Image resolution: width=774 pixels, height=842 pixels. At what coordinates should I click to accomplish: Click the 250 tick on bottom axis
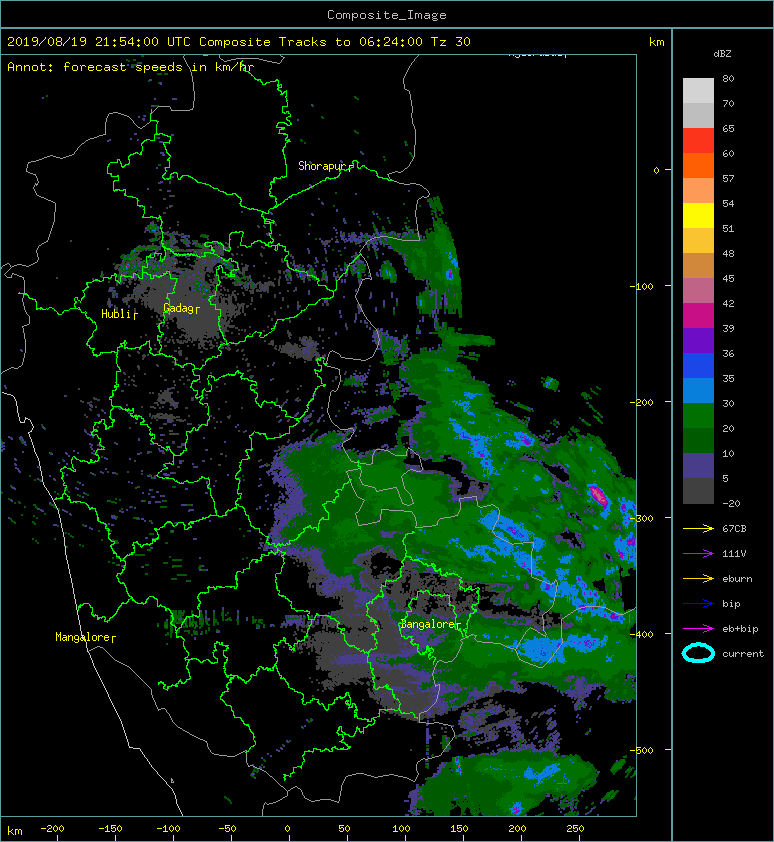click(x=575, y=829)
